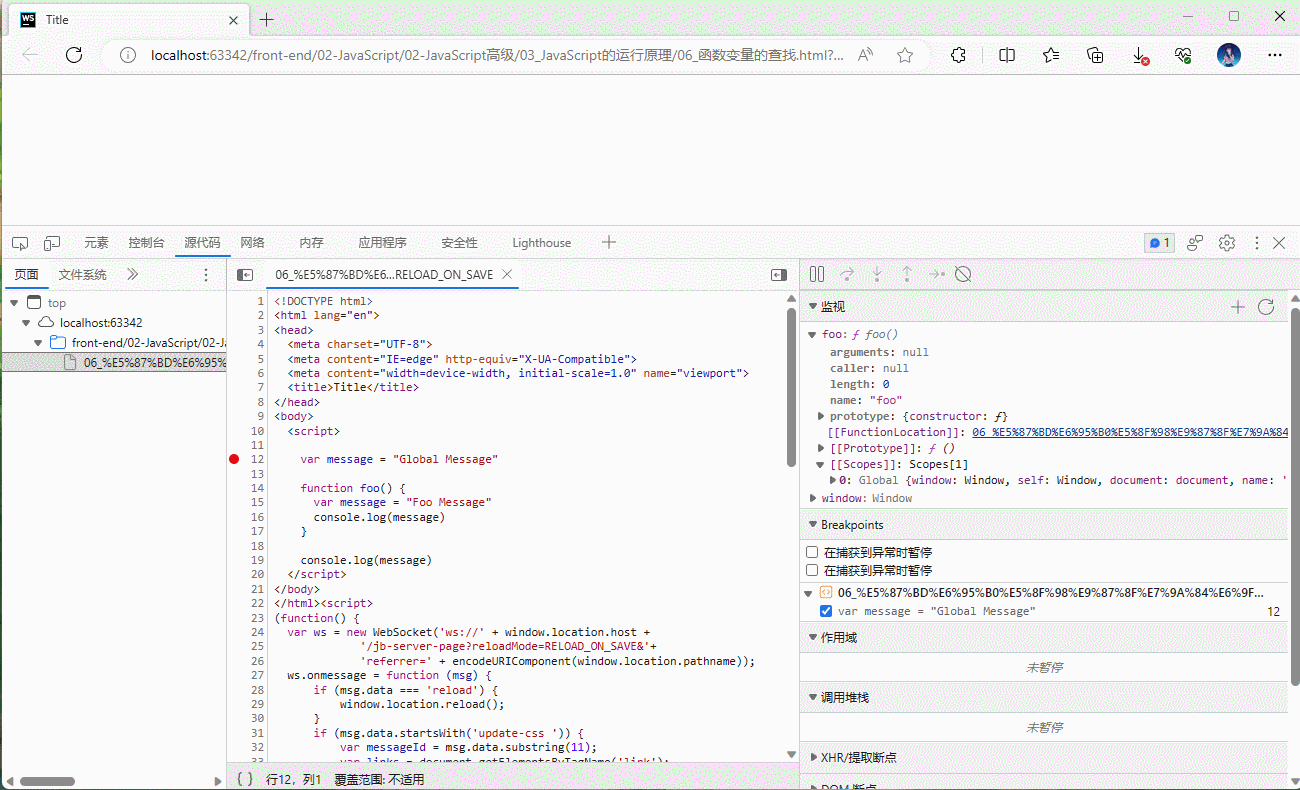Pause script execution button
The width and height of the screenshot is (1300, 790).
click(x=817, y=274)
